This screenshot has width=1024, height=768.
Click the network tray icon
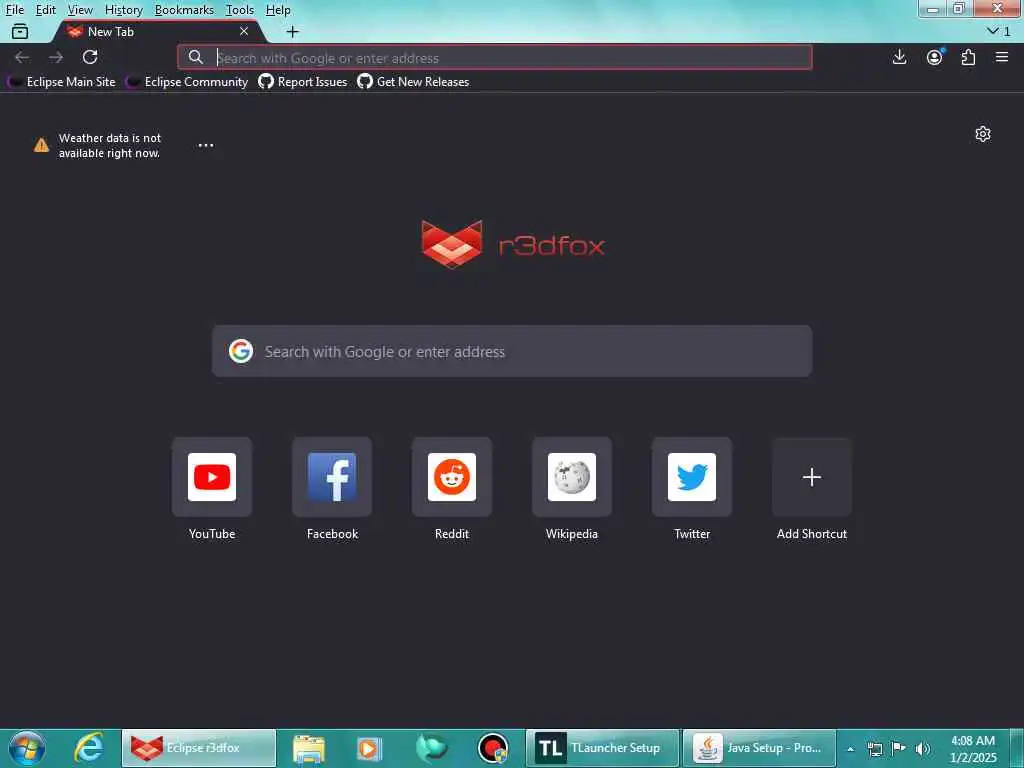pos(874,749)
